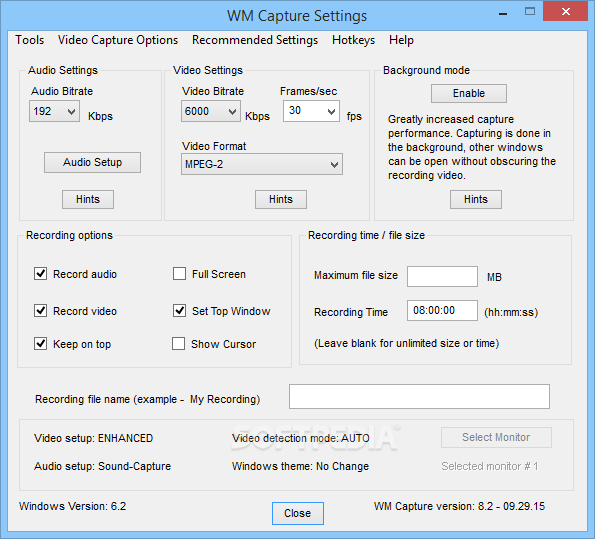Open the Hotkeys menu

pos(353,40)
